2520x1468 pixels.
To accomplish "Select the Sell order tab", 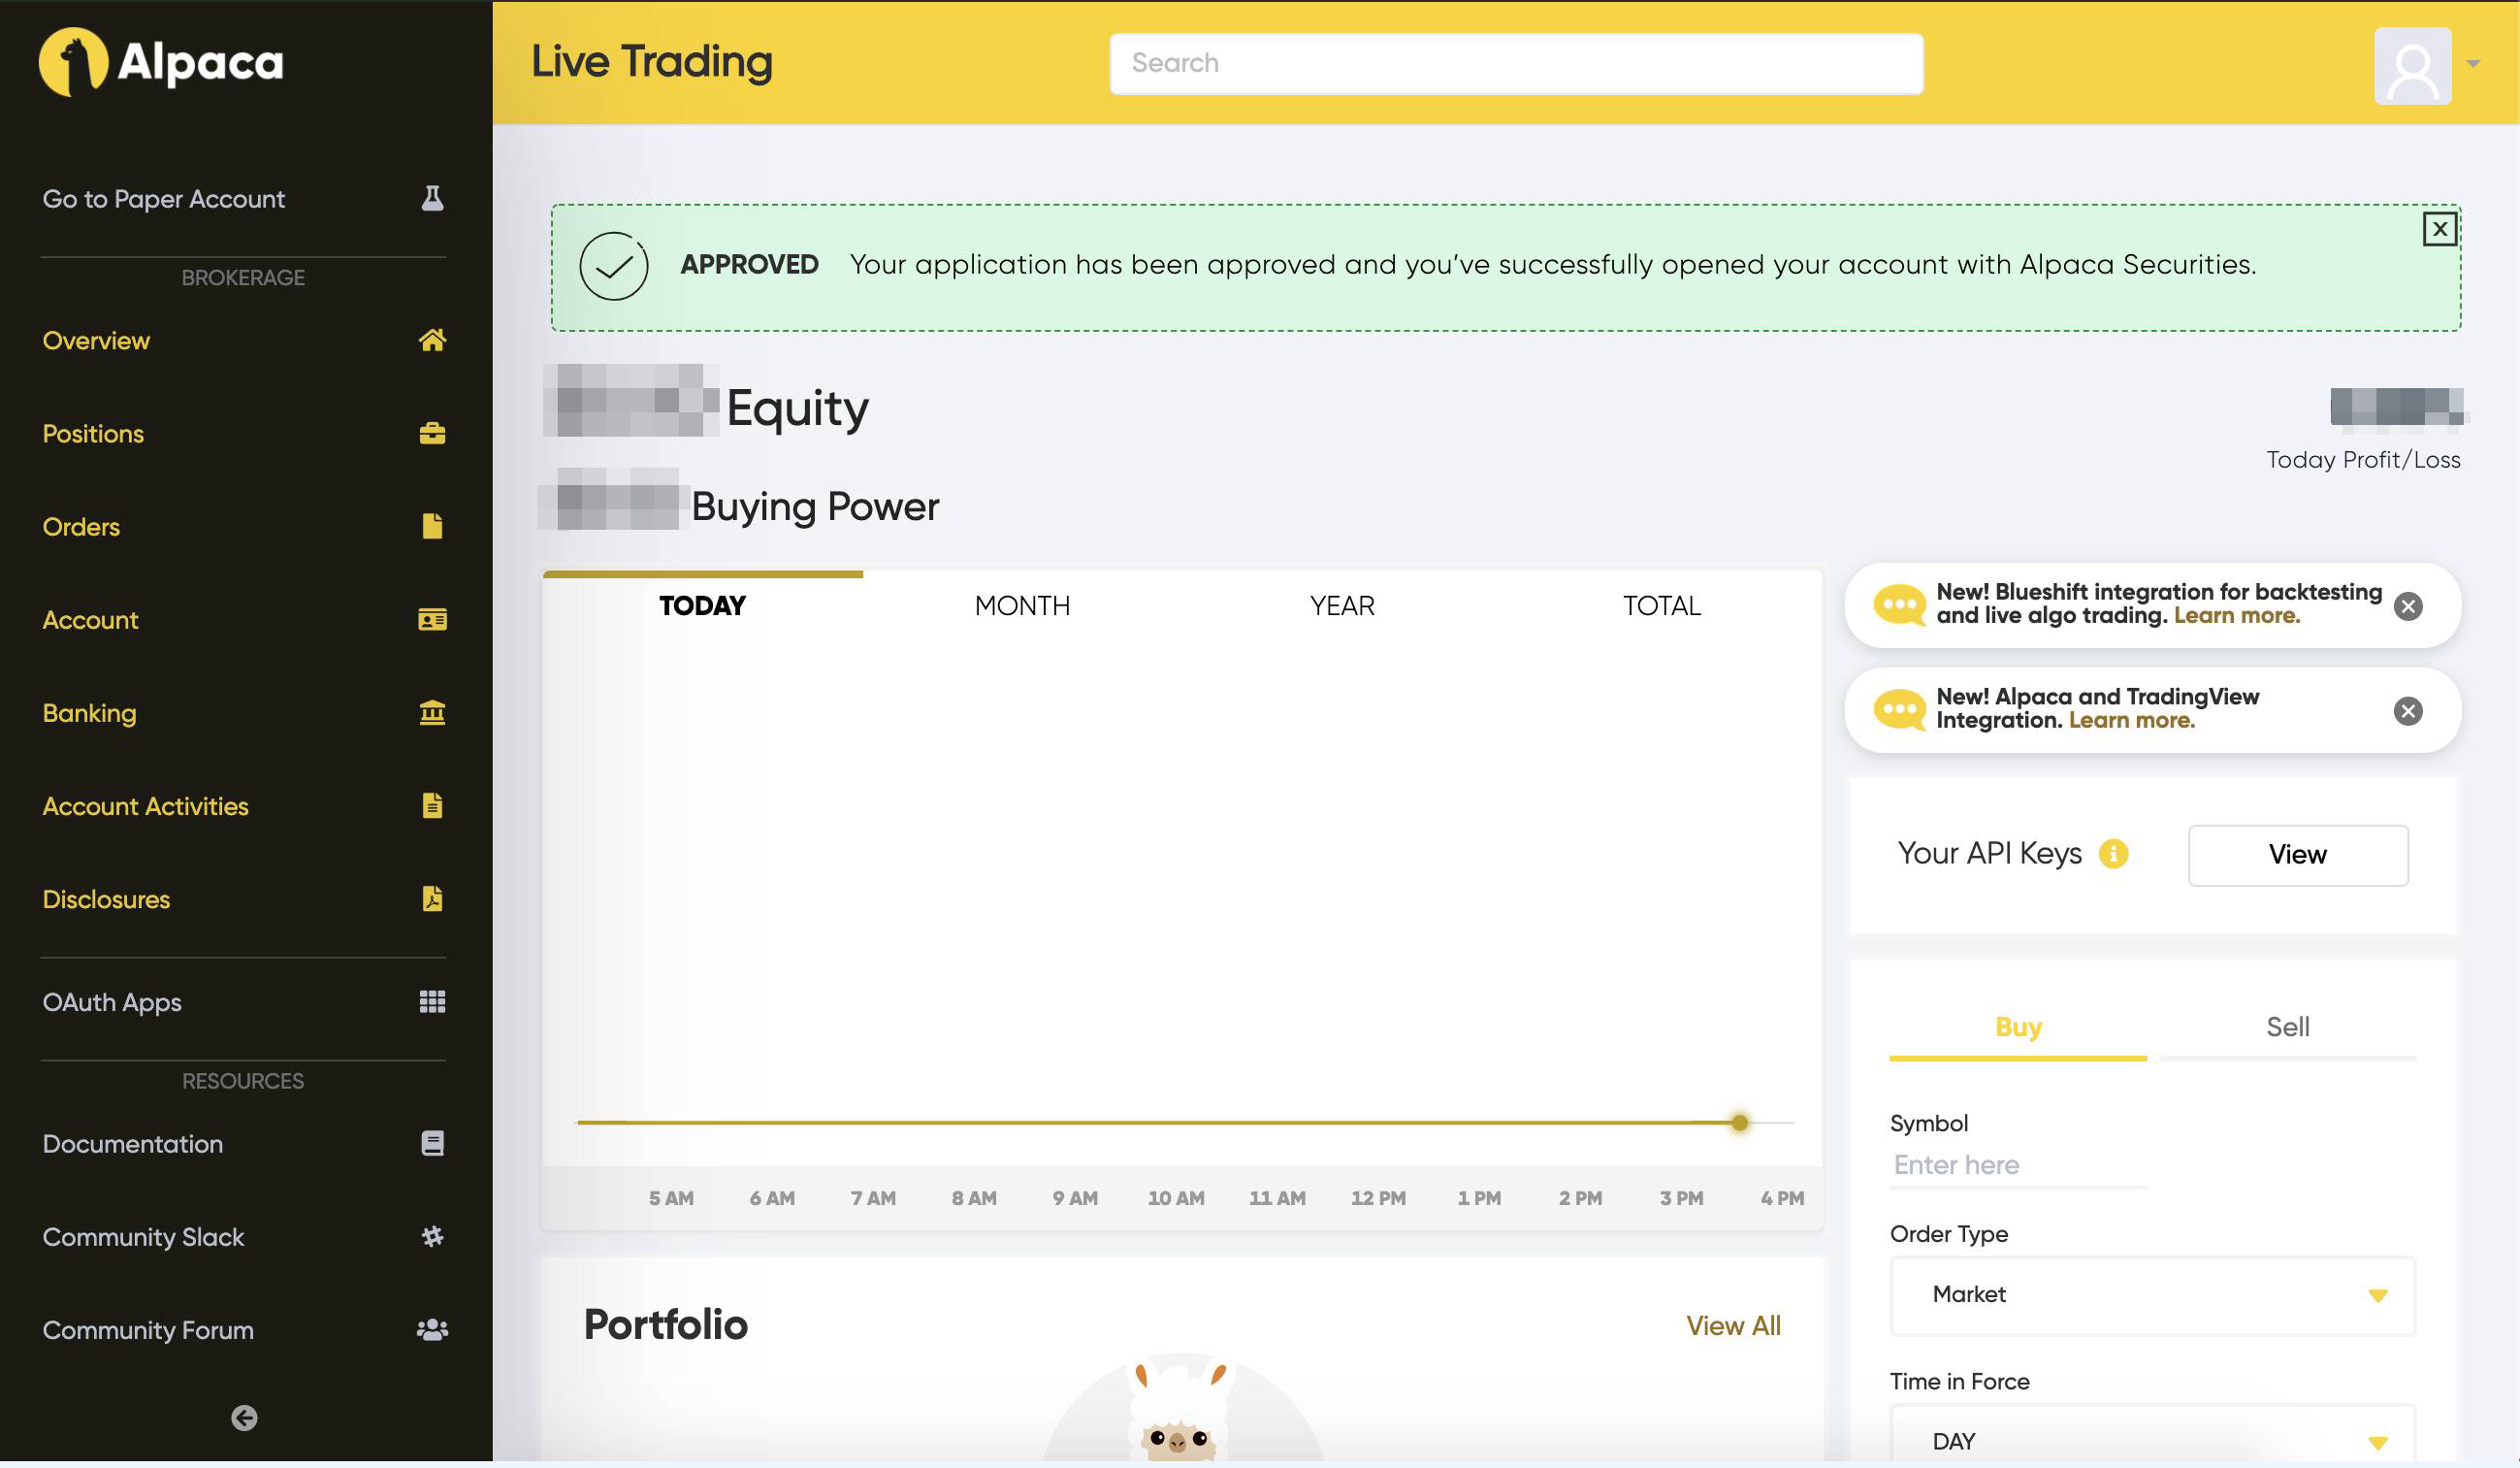I will [2287, 1027].
